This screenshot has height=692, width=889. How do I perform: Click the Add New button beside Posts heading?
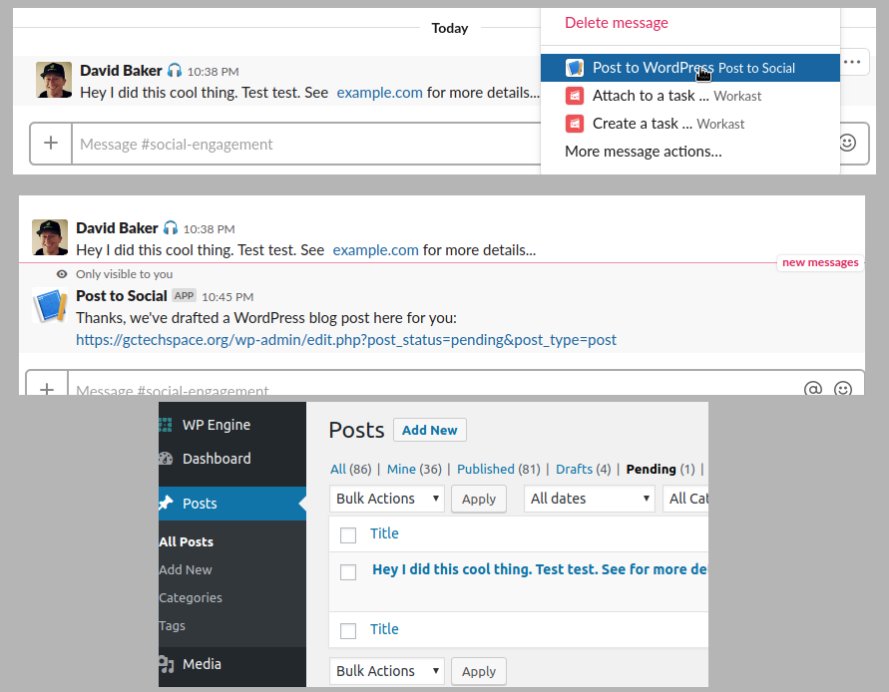tap(430, 430)
